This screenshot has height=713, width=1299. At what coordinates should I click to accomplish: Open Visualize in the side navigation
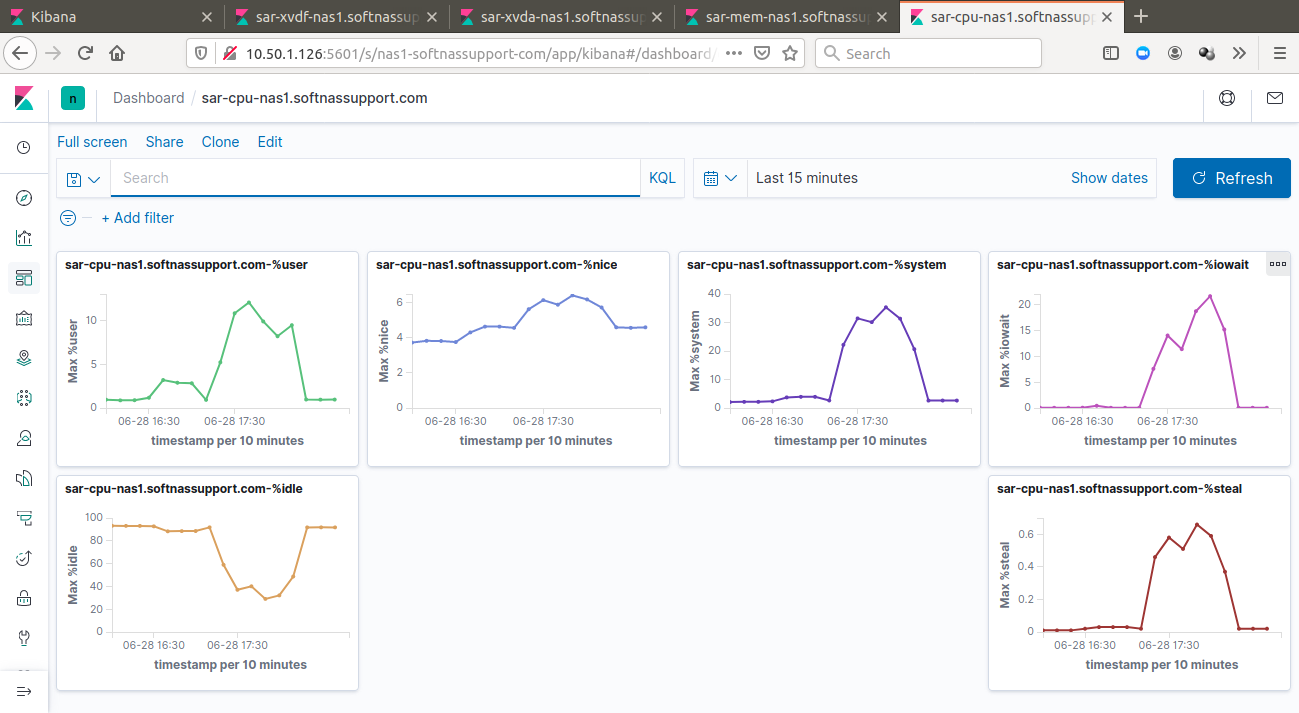click(x=24, y=238)
